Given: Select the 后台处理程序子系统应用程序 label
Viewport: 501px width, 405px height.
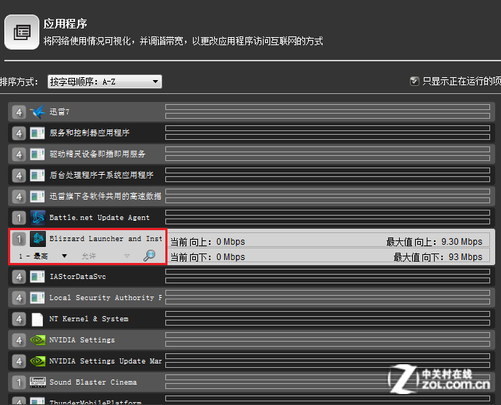Looking at the screenshot, I should [101, 175].
